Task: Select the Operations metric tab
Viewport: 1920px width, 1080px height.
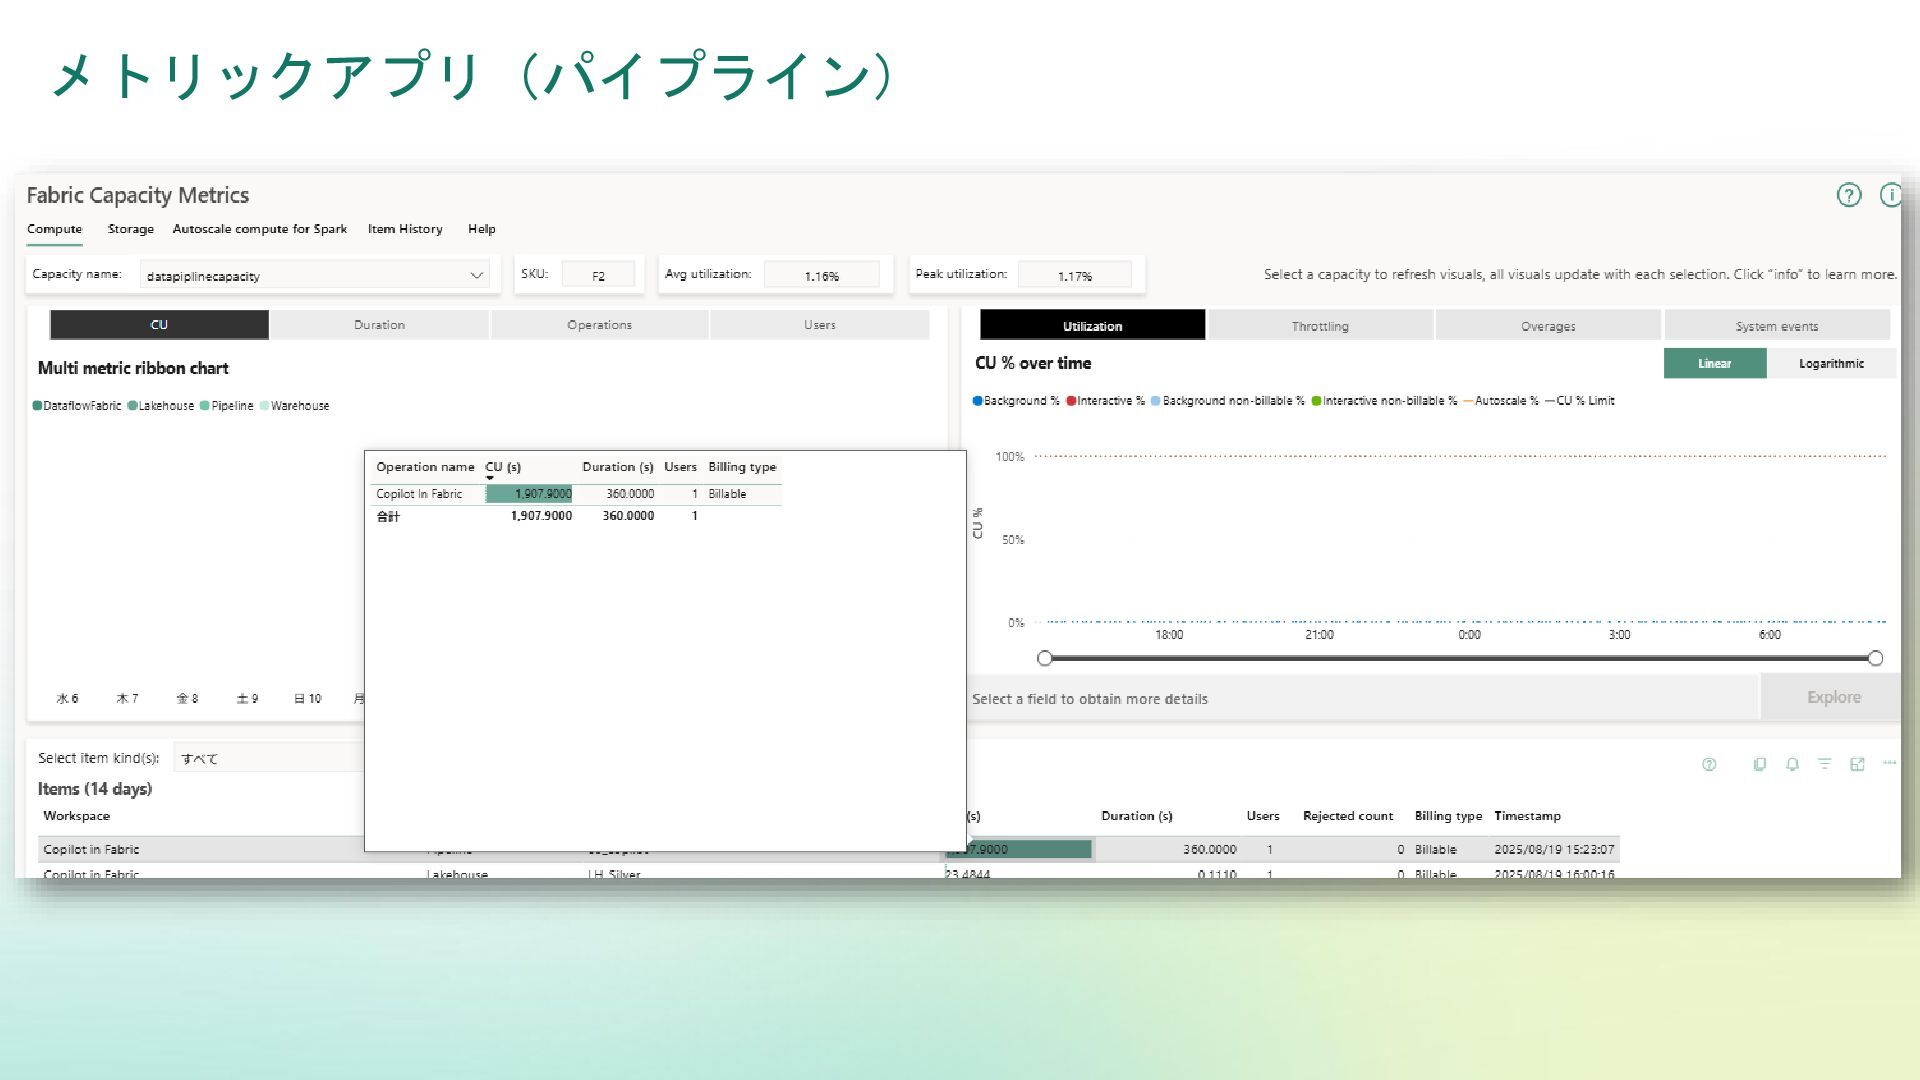Action: point(599,325)
